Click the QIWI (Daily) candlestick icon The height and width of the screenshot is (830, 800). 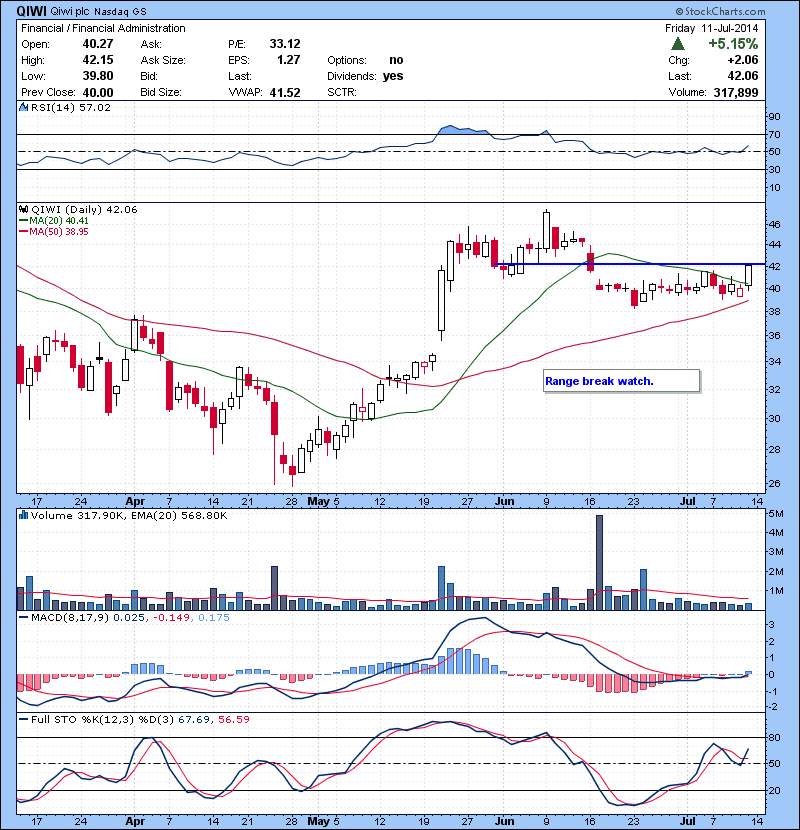pyautogui.click(x=23, y=210)
